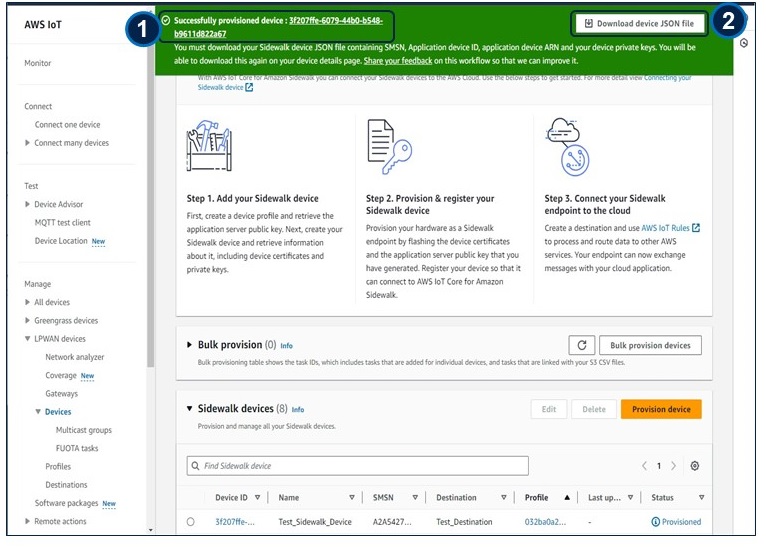
Task: Sort by Profile column ascending arrow
Action: [567, 498]
